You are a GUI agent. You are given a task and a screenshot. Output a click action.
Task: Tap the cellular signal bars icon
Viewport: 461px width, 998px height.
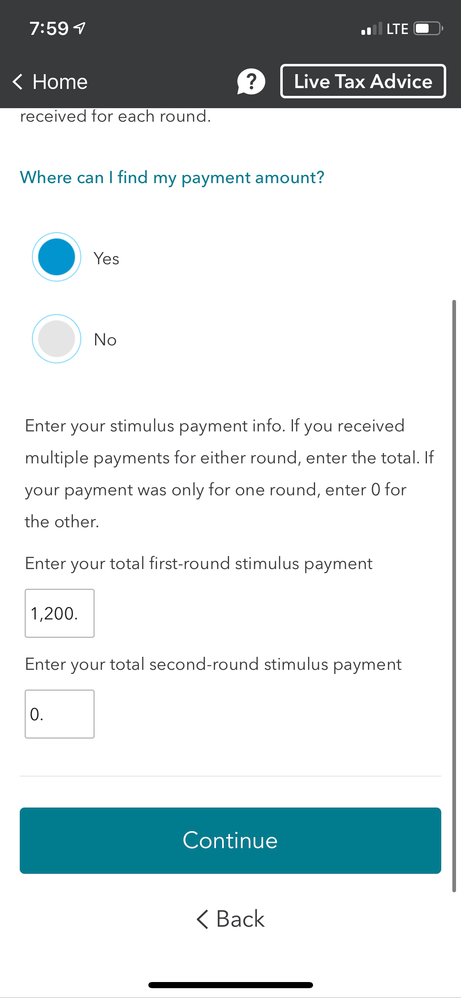[371, 29]
